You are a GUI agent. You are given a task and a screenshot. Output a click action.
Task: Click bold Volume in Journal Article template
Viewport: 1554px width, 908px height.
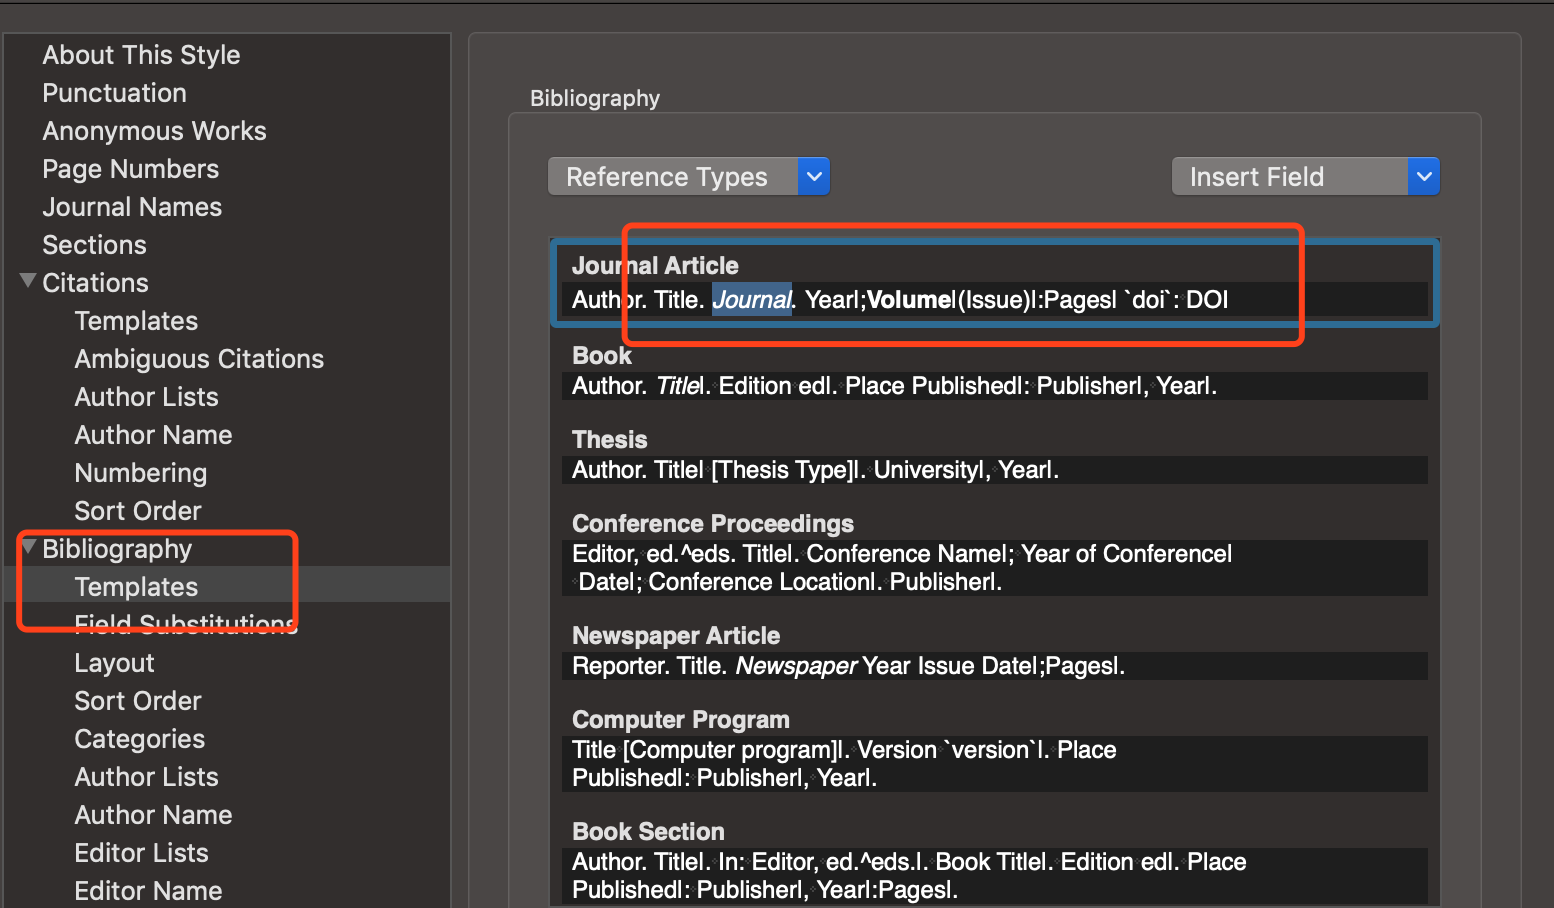[910, 300]
